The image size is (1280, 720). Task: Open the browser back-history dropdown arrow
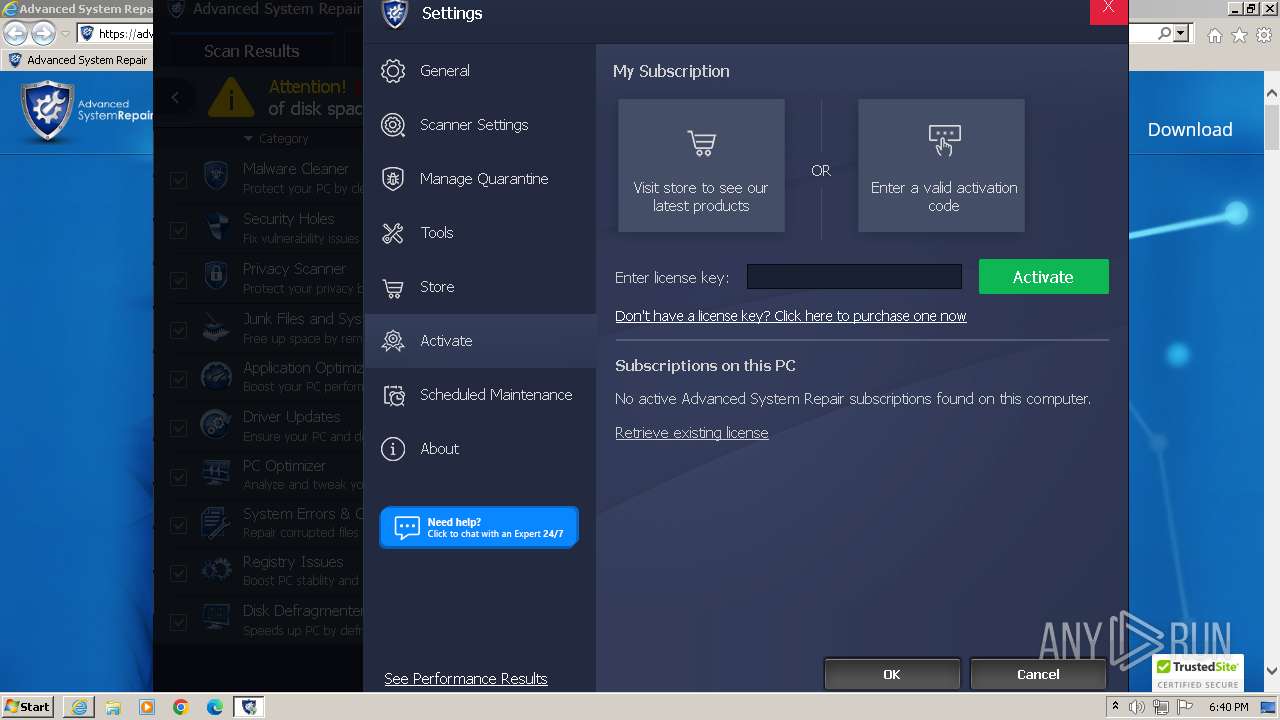click(65, 34)
